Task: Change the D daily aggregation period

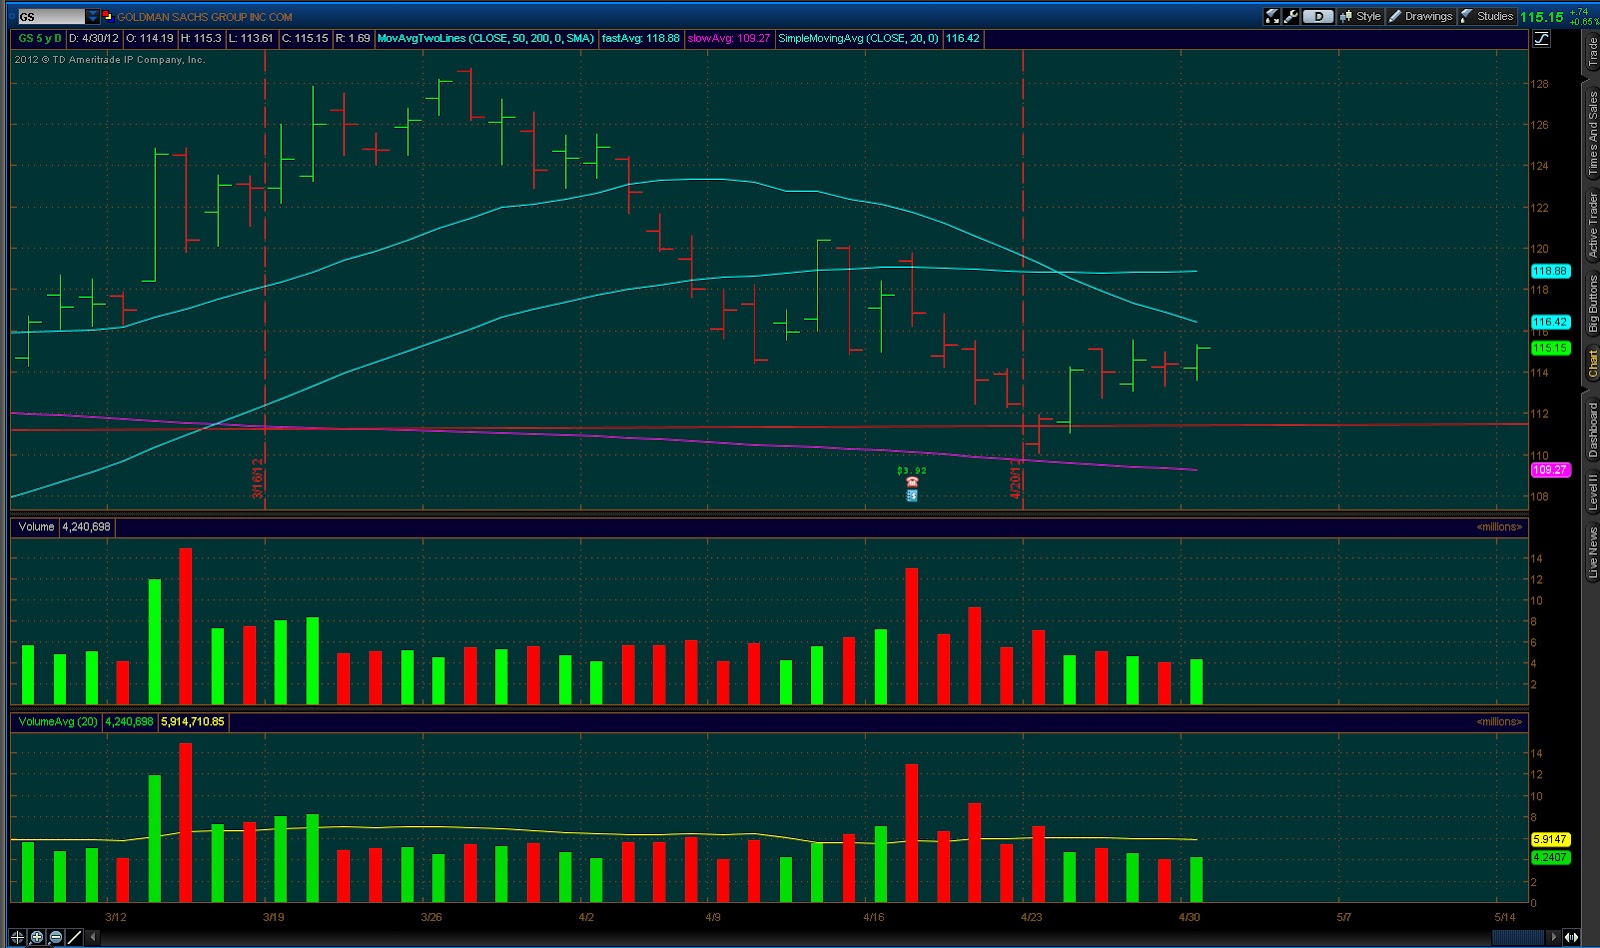Action: pos(1318,16)
